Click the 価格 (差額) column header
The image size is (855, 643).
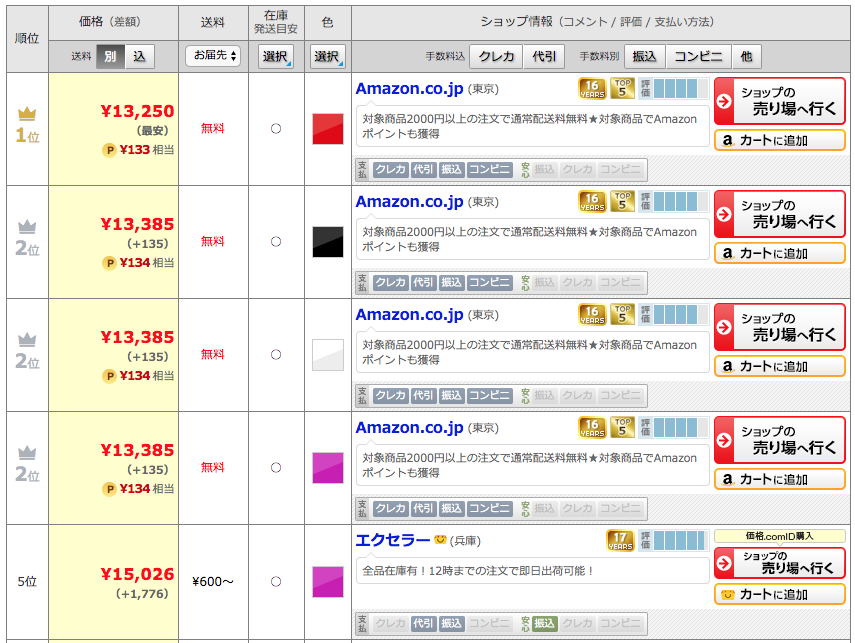pyautogui.click(x=113, y=22)
